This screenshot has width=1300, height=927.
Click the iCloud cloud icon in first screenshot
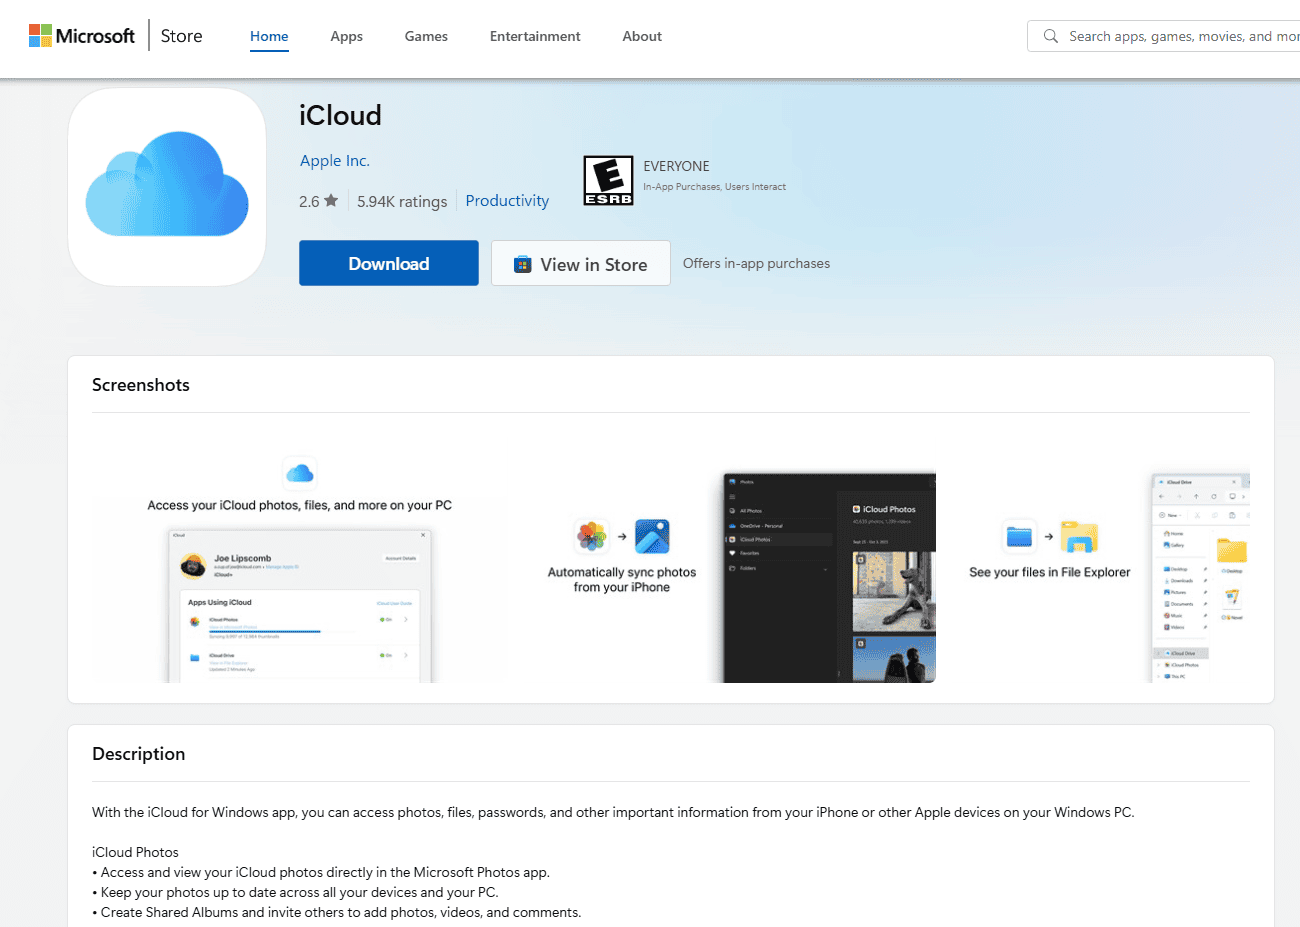point(300,472)
